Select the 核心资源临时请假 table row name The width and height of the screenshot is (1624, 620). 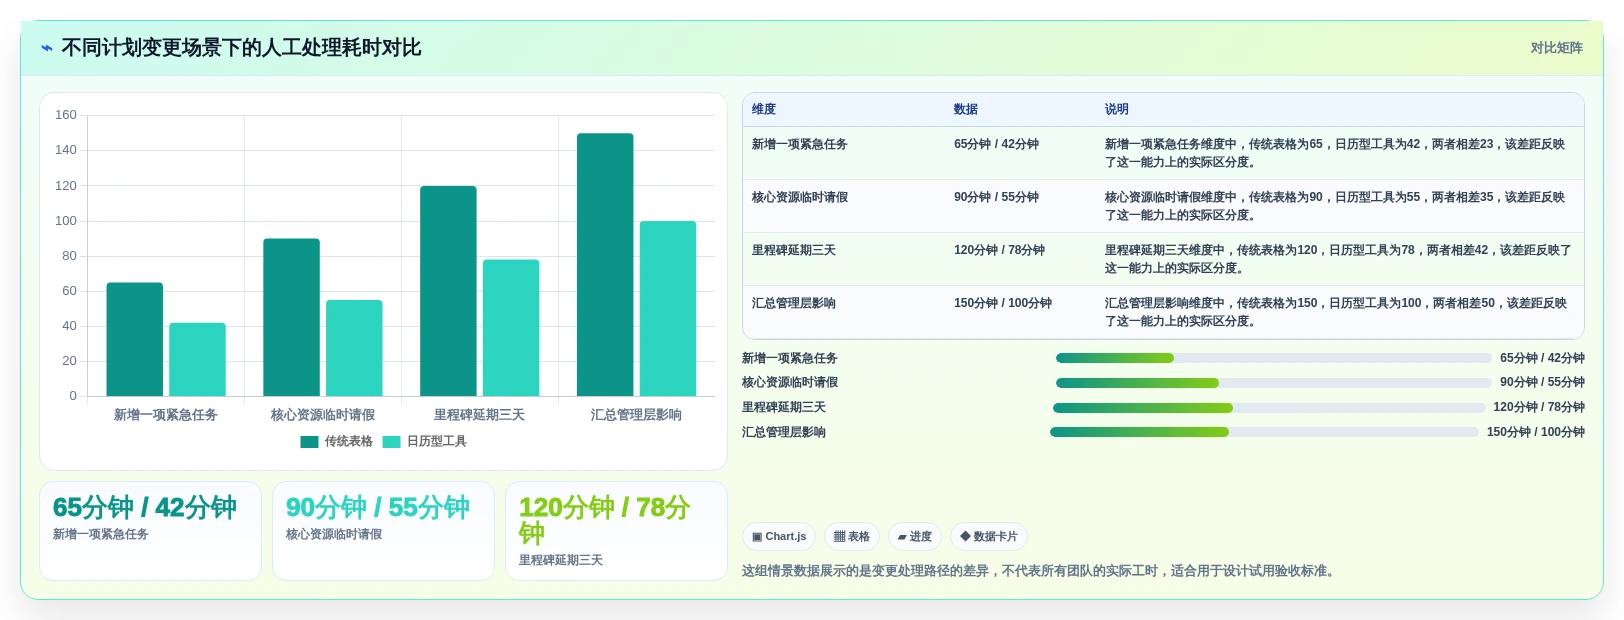tap(800, 198)
